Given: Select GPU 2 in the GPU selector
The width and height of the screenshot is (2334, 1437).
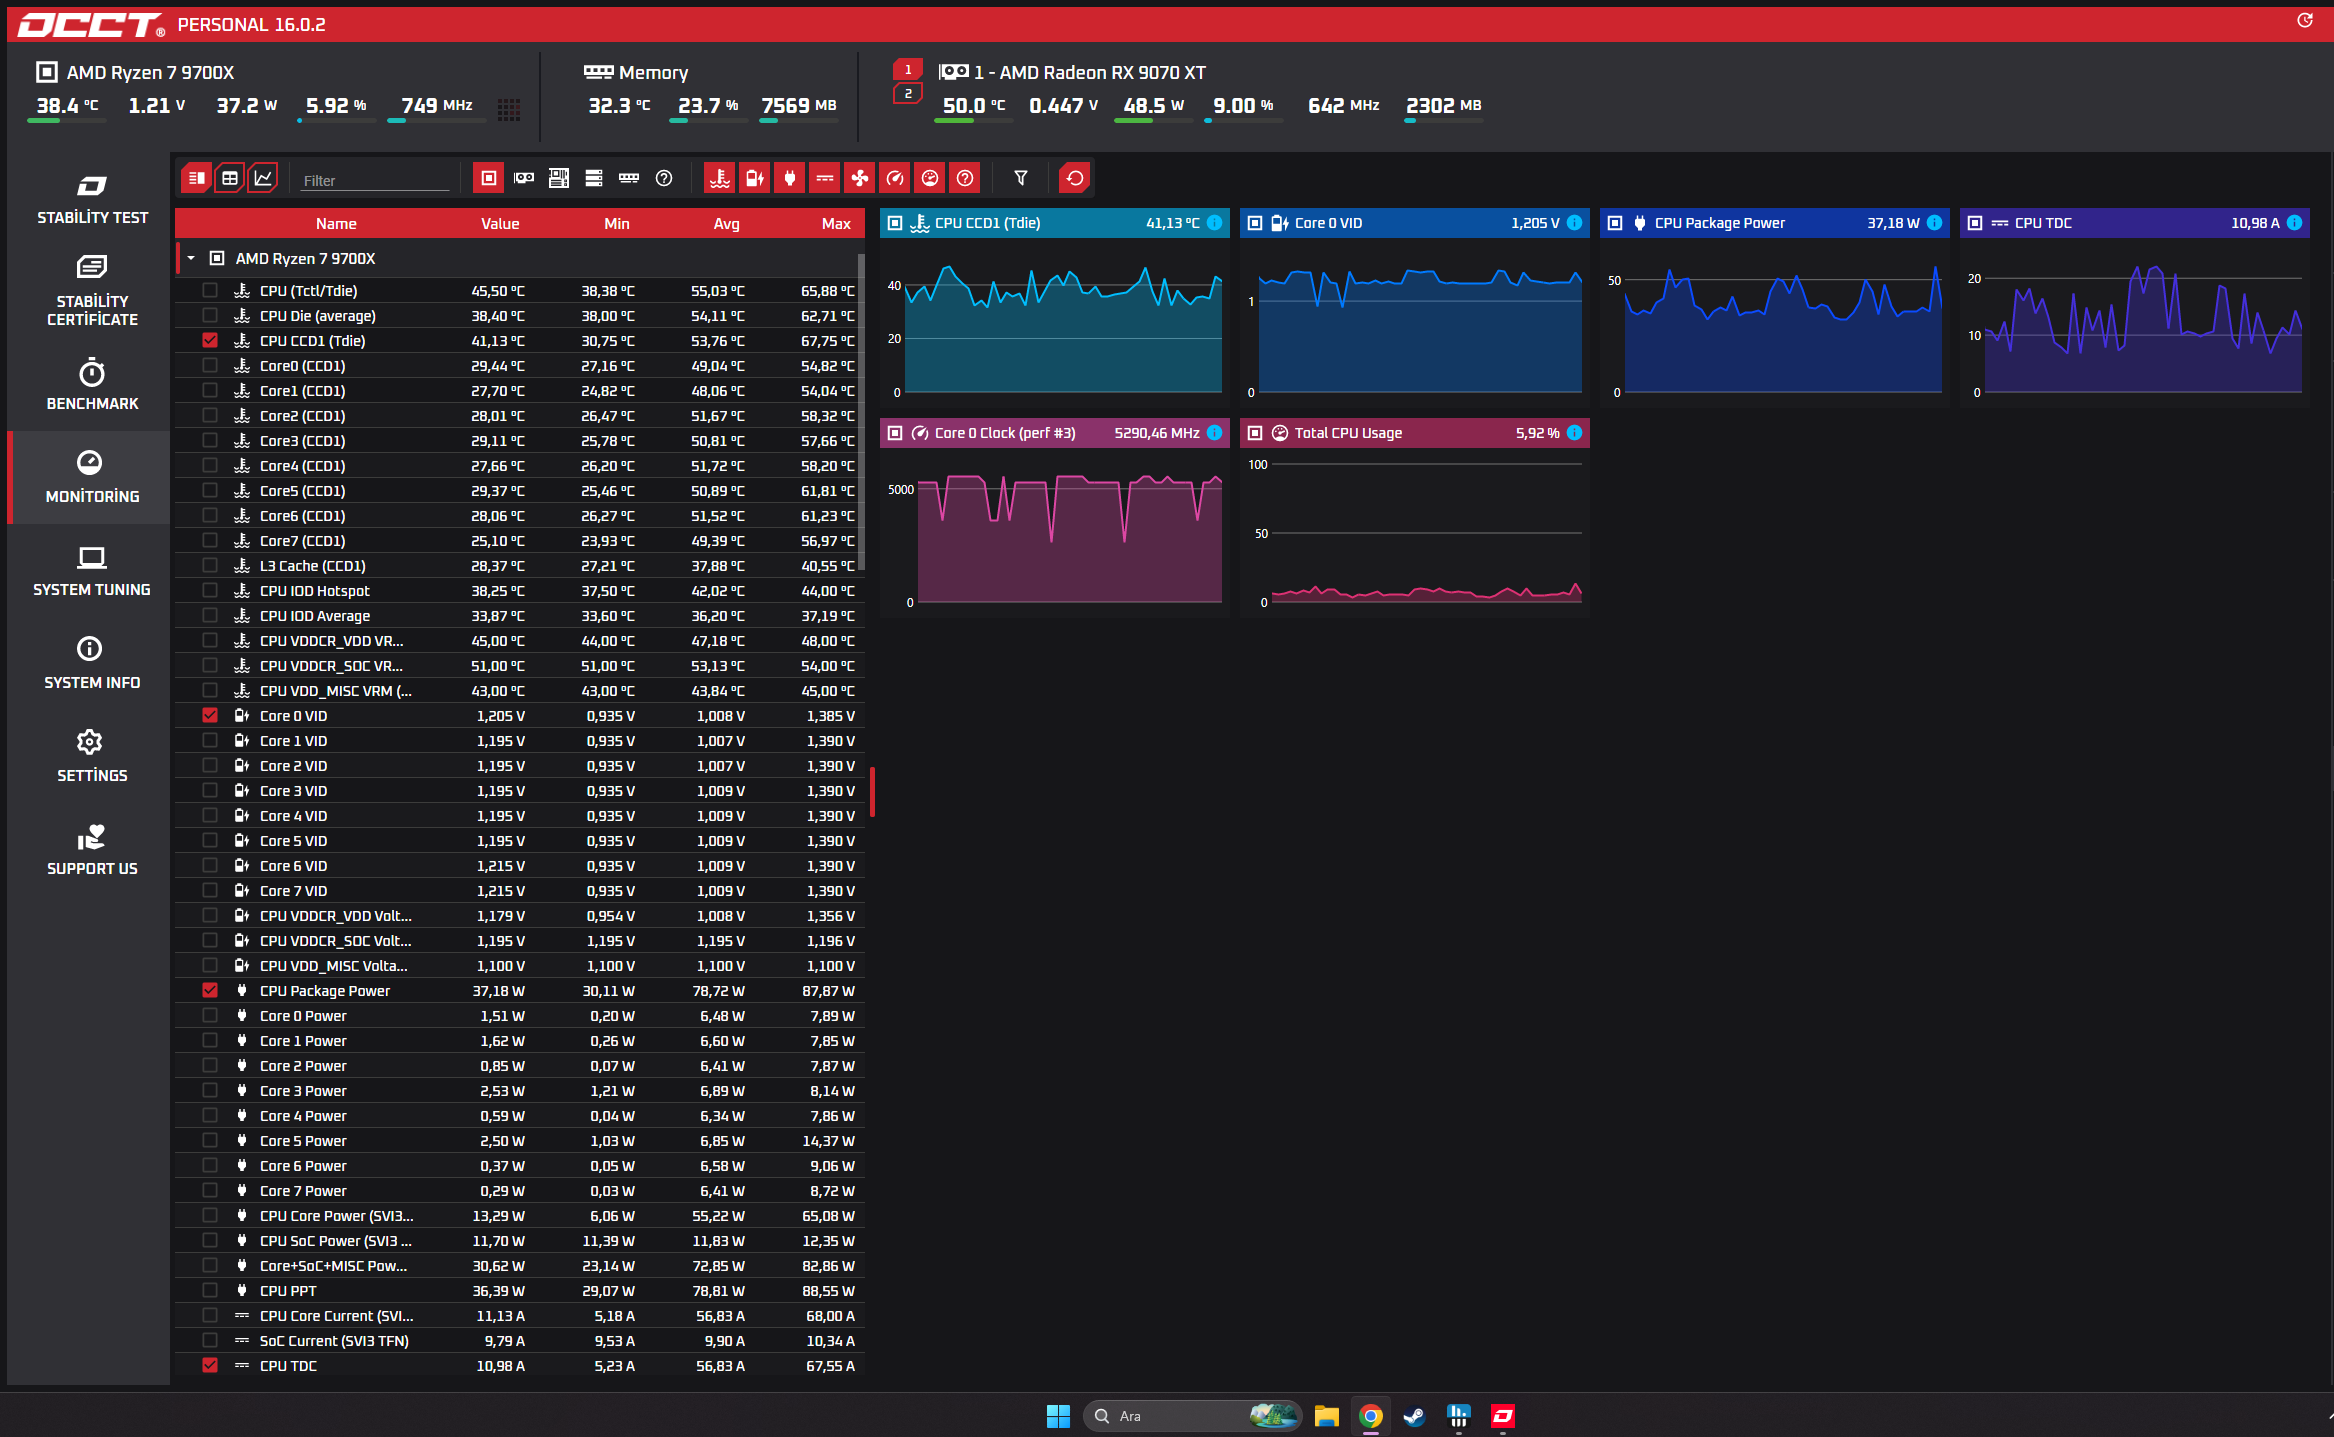Looking at the screenshot, I should coord(908,94).
